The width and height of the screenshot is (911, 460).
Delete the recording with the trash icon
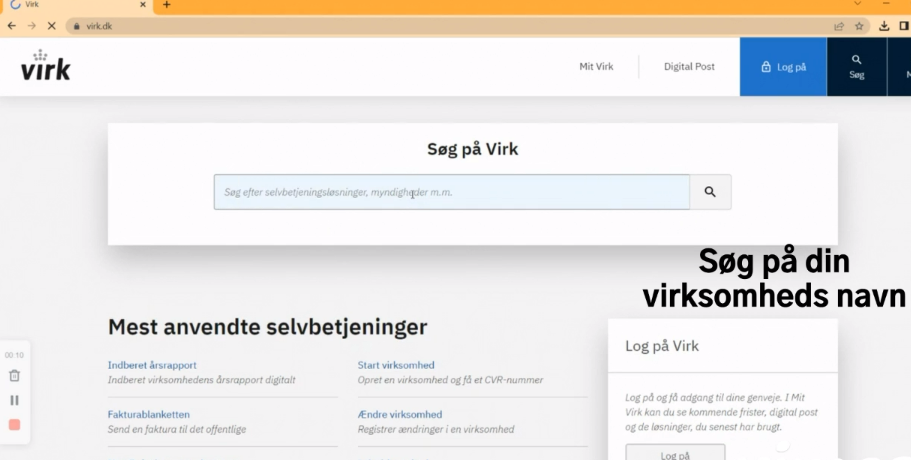pyautogui.click(x=14, y=376)
